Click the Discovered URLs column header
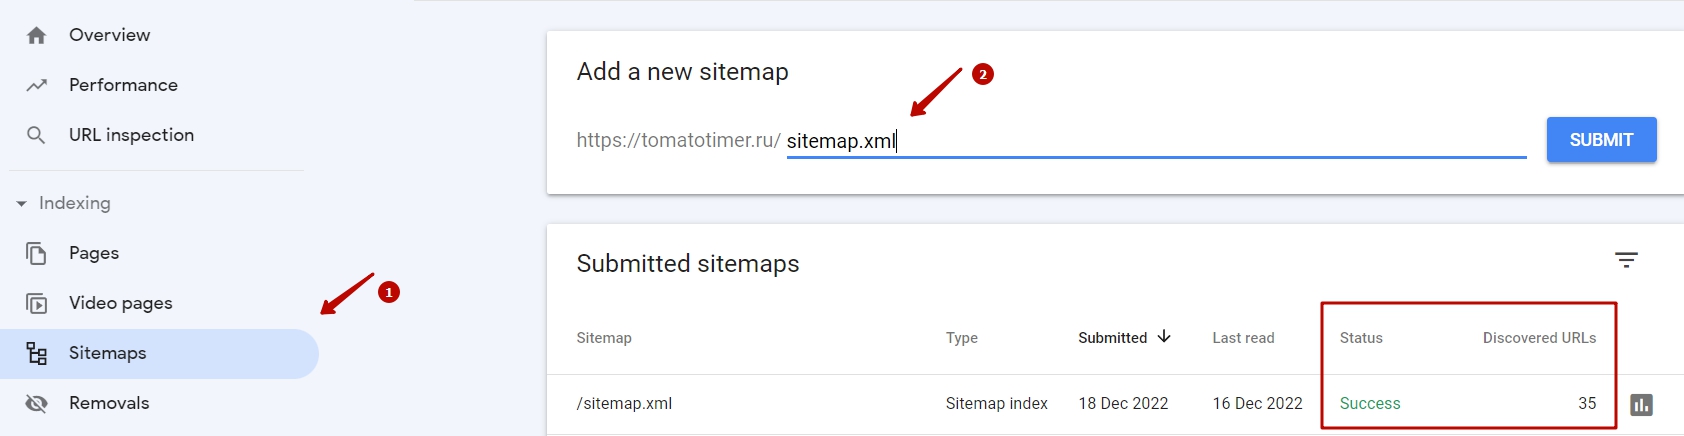The image size is (1684, 436). (x=1539, y=338)
